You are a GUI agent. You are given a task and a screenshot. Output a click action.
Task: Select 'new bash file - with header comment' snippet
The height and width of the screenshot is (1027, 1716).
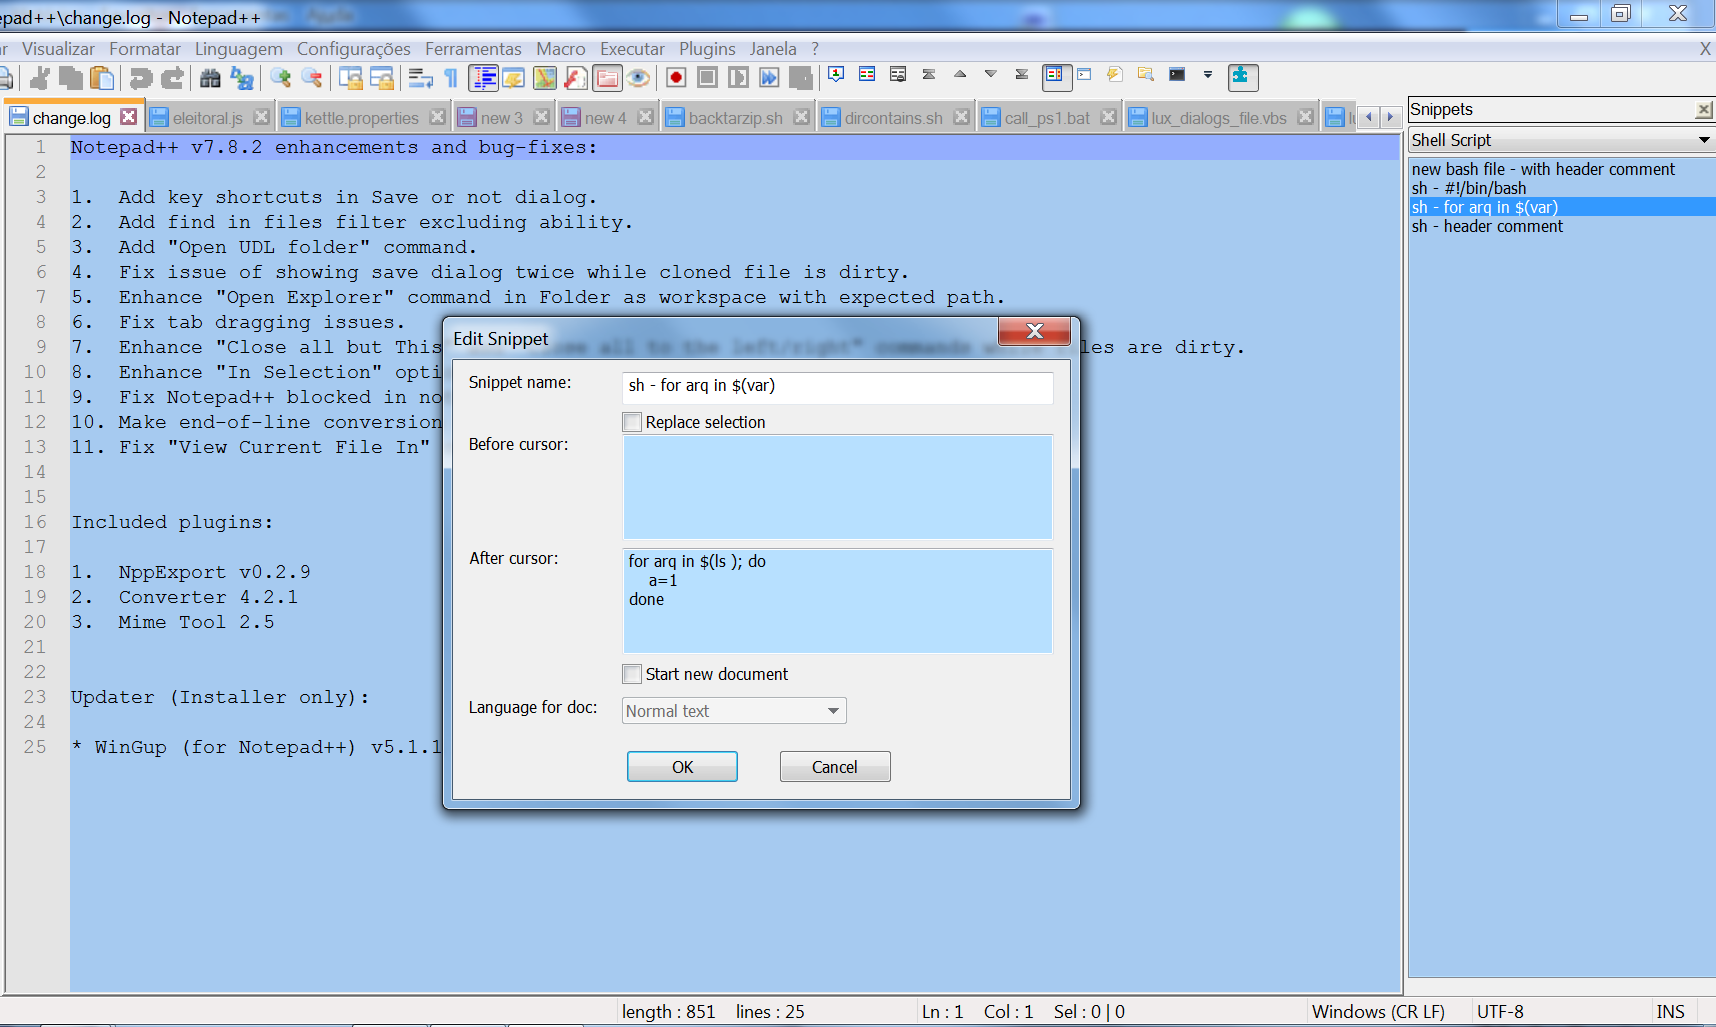1543,169
